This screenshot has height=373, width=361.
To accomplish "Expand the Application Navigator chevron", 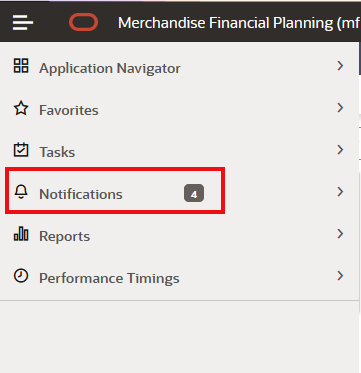I will pyautogui.click(x=340, y=66).
